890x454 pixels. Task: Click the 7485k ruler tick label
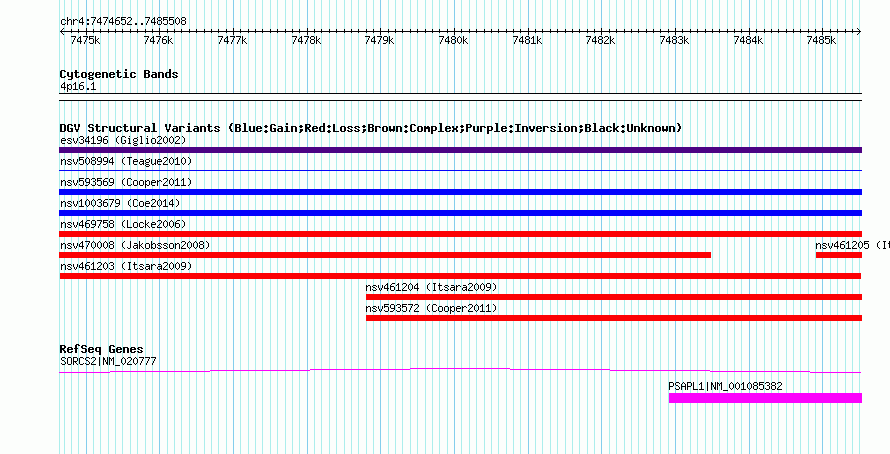point(821,40)
